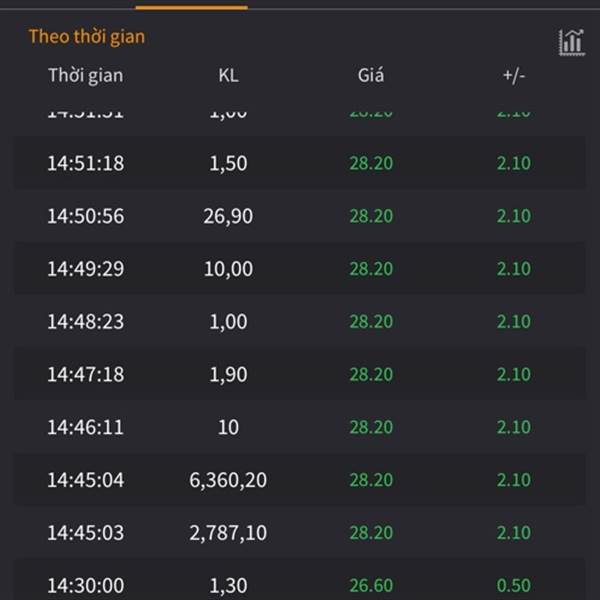600x600 pixels.
Task: Click volume 6,360,20 at 14:45:04
Action: click(228, 480)
